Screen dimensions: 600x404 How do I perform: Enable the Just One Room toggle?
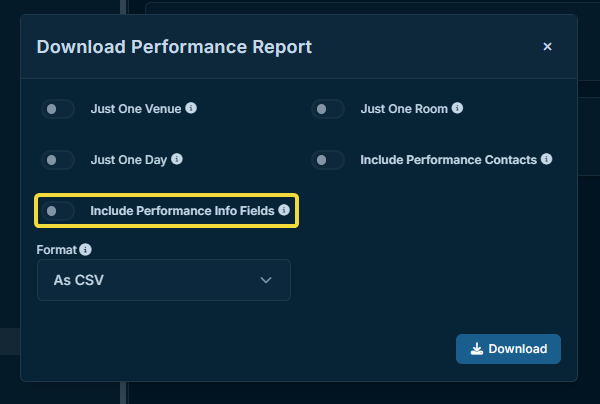click(328, 109)
